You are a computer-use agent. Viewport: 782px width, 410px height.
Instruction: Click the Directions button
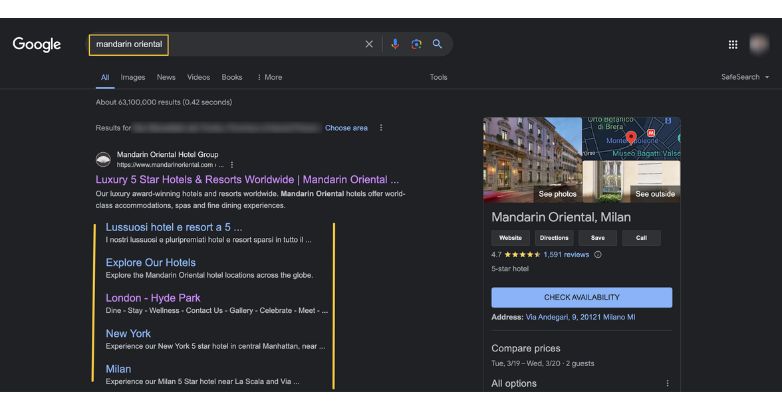554,238
